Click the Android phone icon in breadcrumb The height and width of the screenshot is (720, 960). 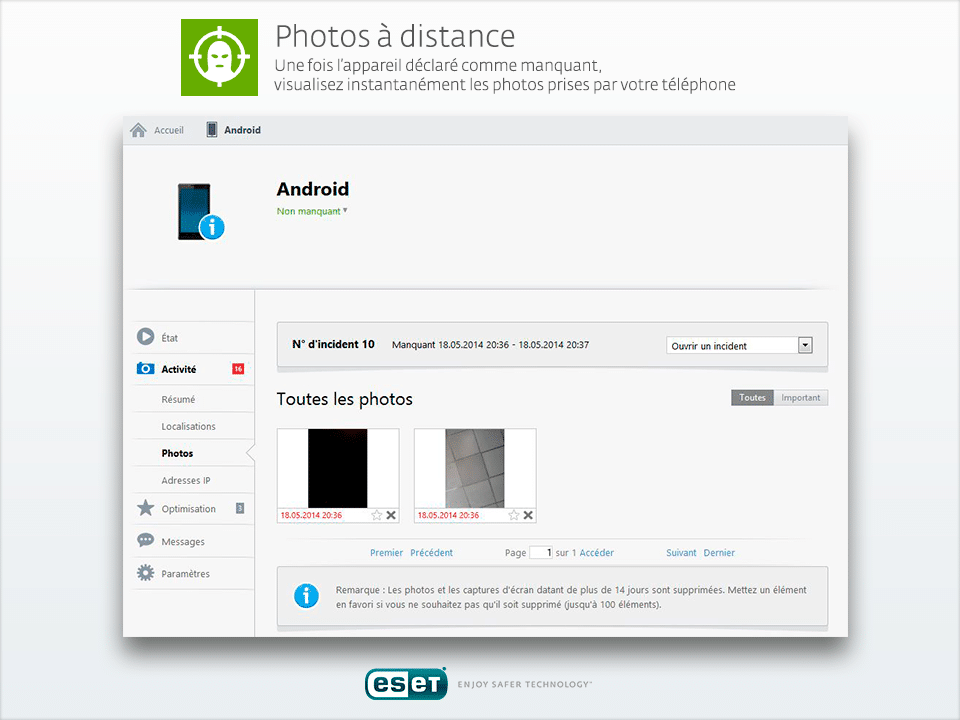coord(211,130)
